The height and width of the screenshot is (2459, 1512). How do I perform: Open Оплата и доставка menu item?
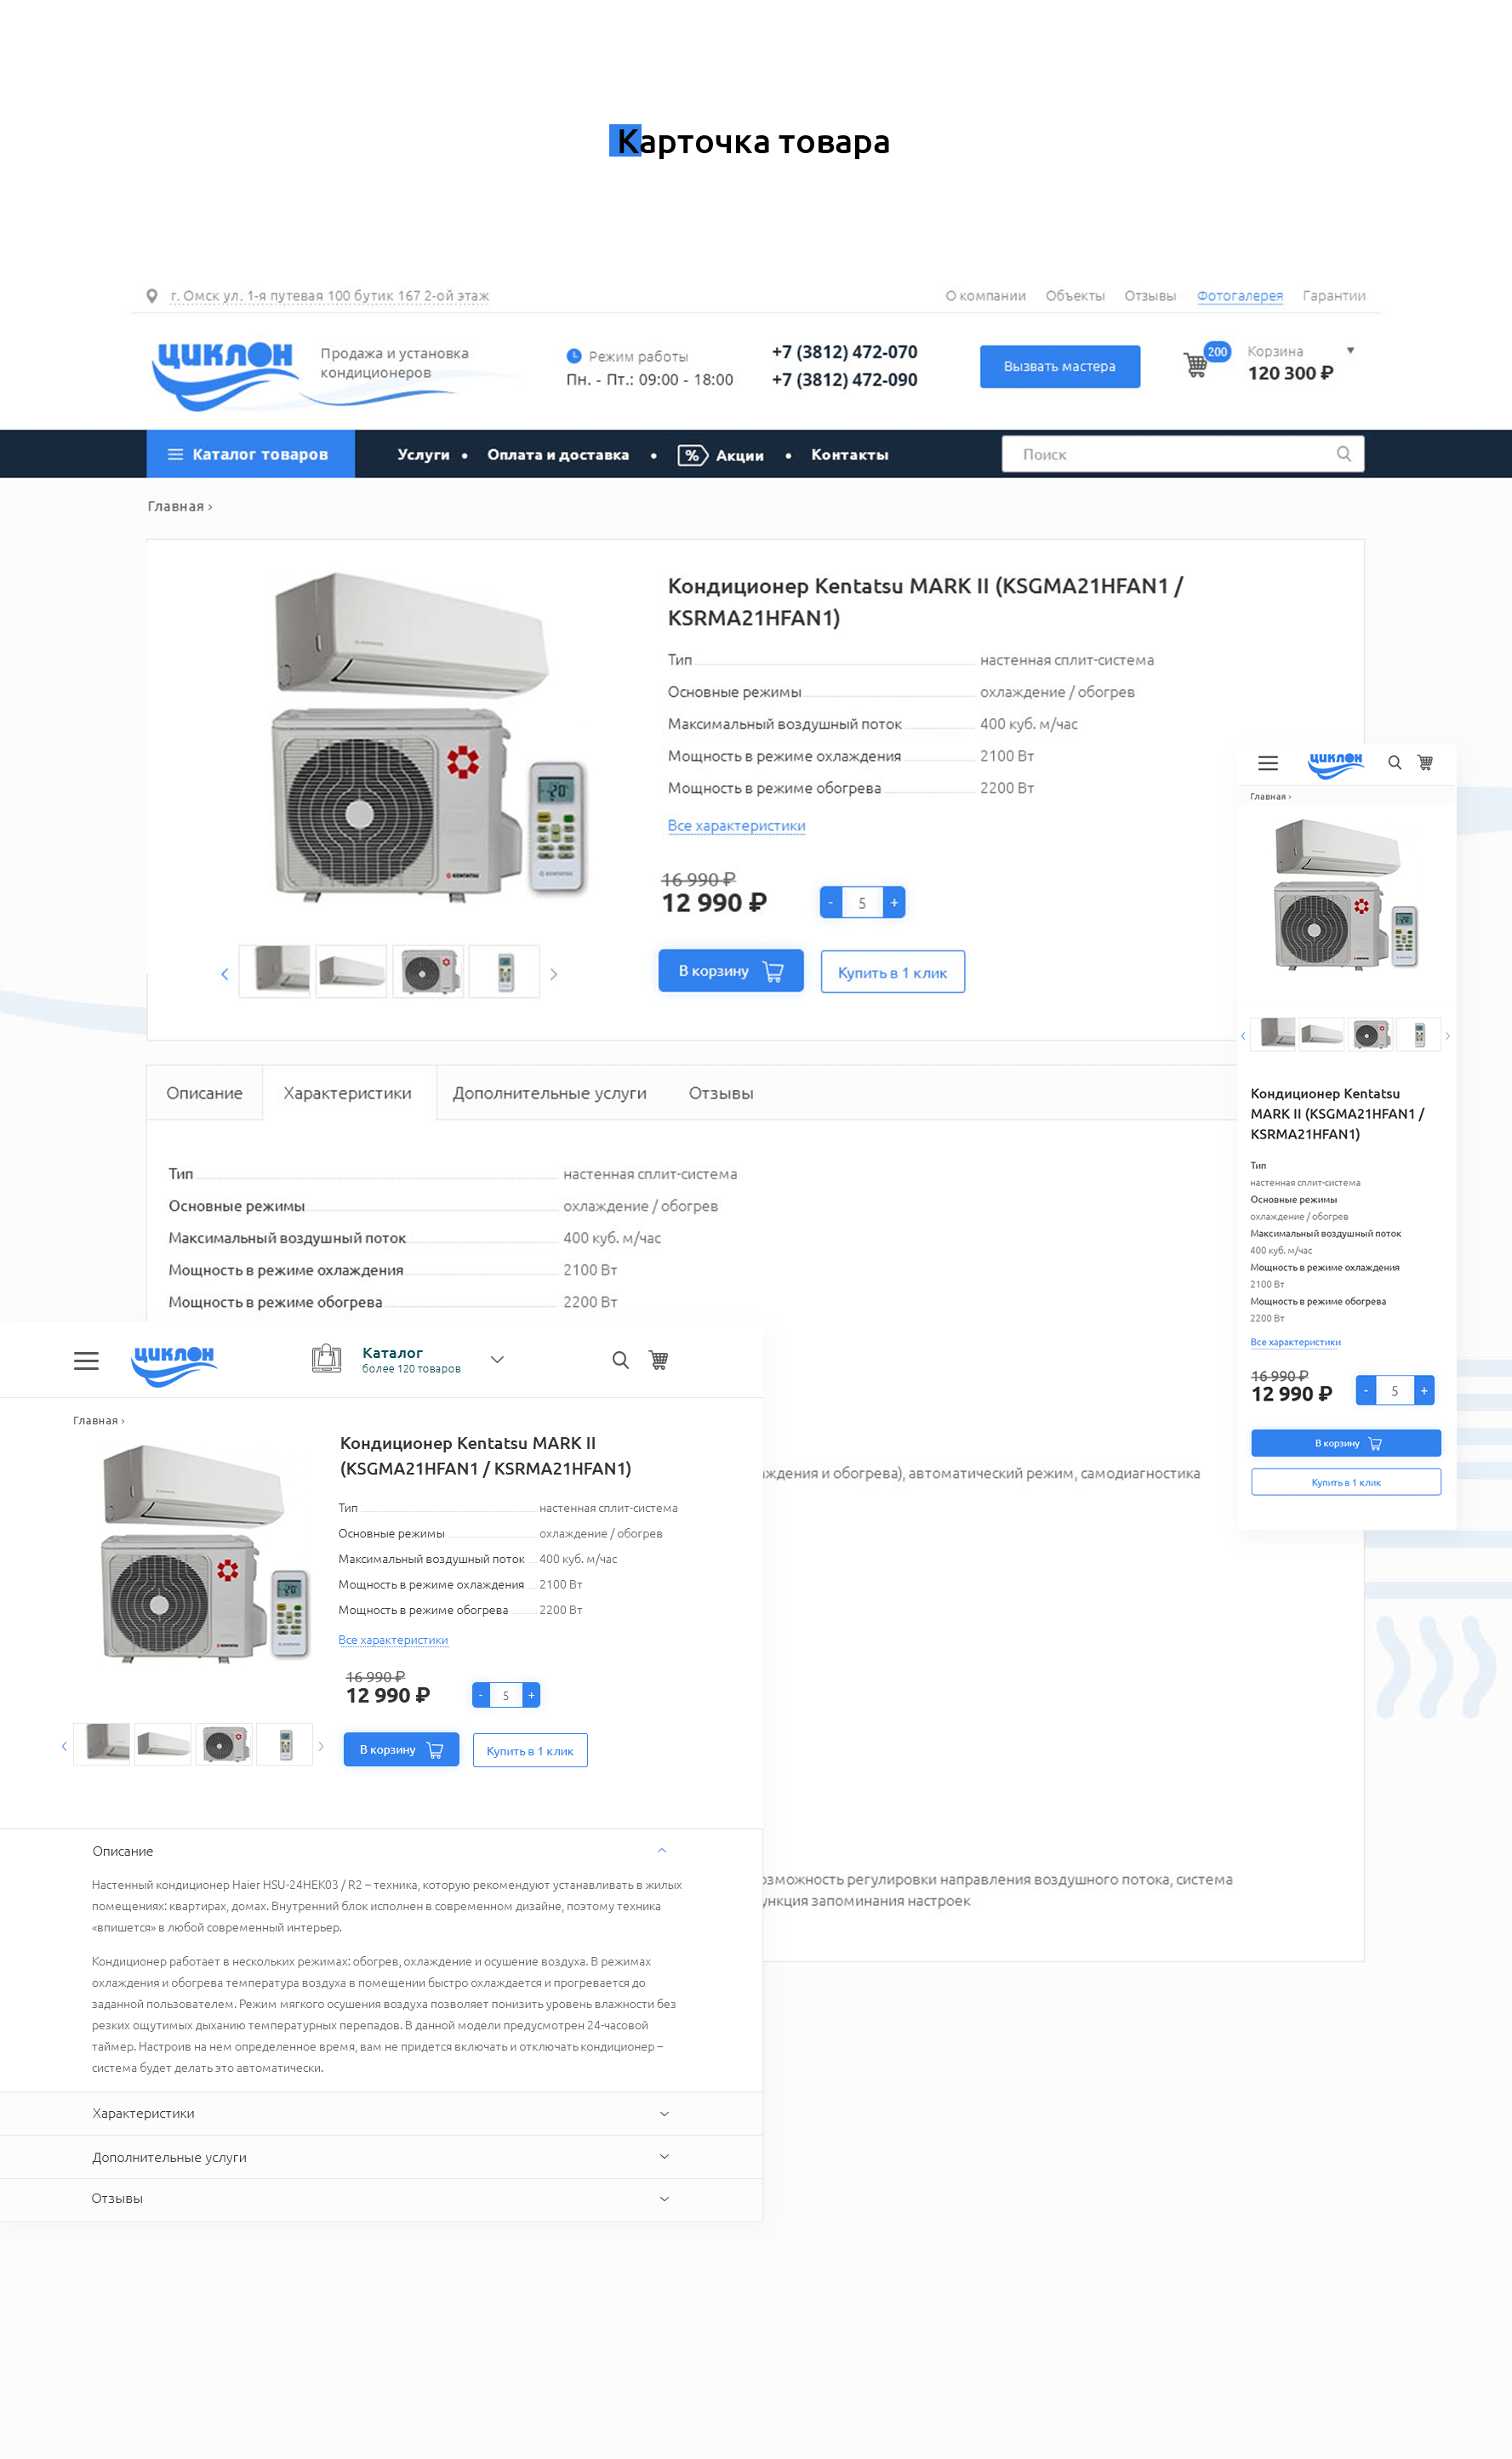coord(558,455)
